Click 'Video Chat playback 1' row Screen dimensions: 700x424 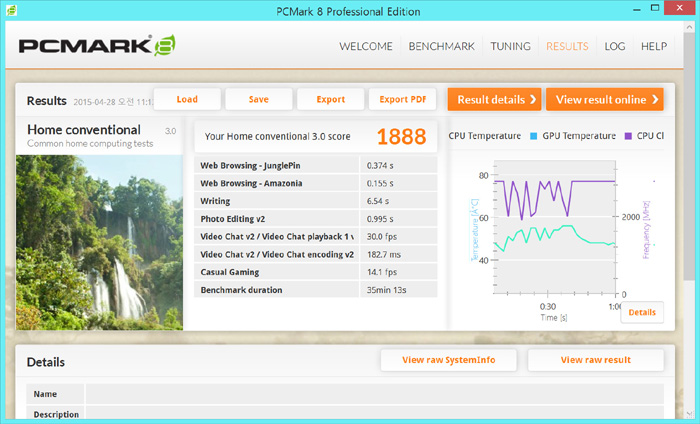click(316, 237)
